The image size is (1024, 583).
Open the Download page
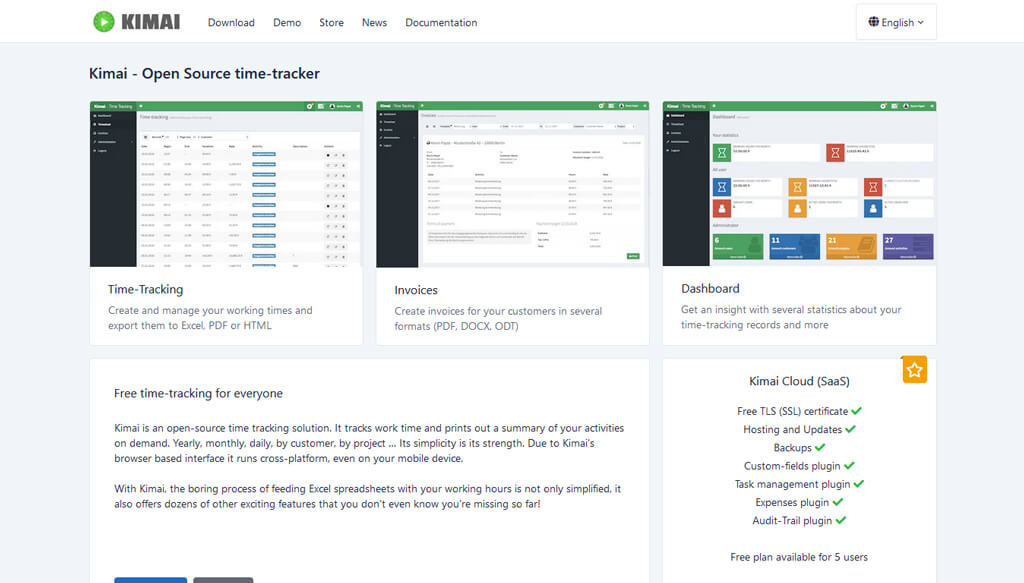231,22
